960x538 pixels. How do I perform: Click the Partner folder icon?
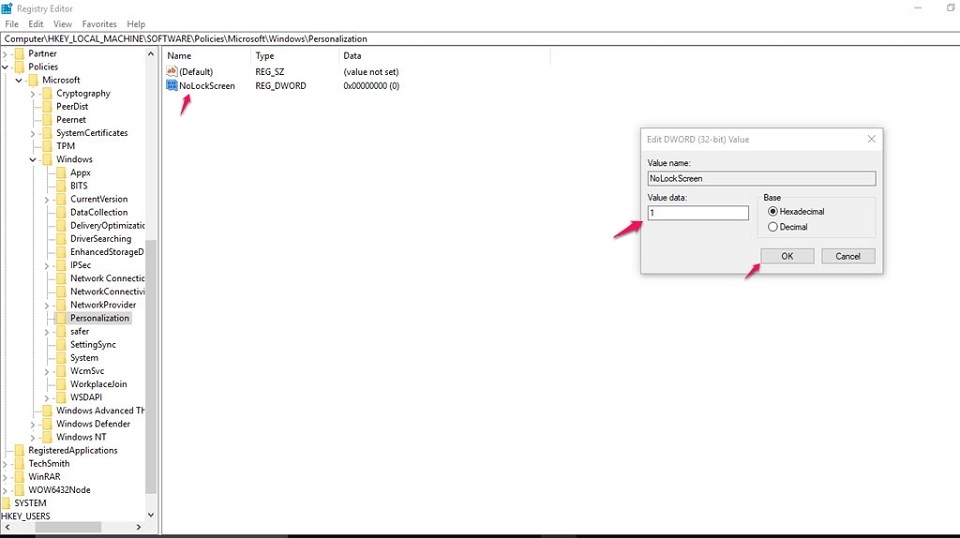(19, 53)
